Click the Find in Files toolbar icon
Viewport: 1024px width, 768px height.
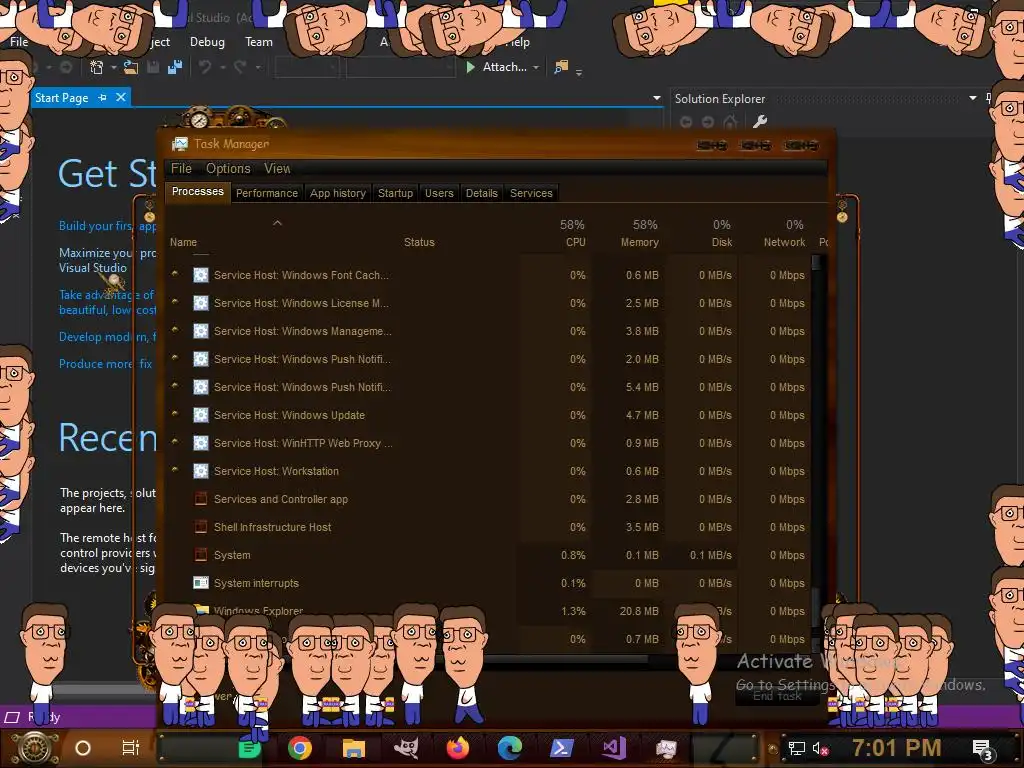coord(561,67)
